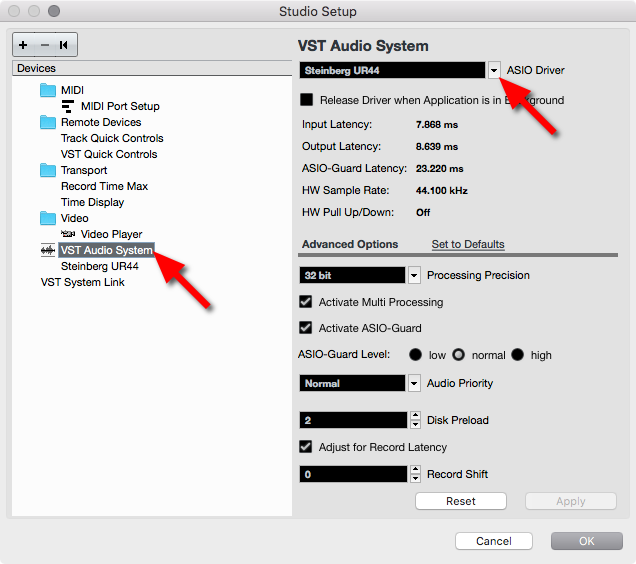The height and width of the screenshot is (564, 636).
Task: Click the Disk Preload value field
Action: pos(353,420)
